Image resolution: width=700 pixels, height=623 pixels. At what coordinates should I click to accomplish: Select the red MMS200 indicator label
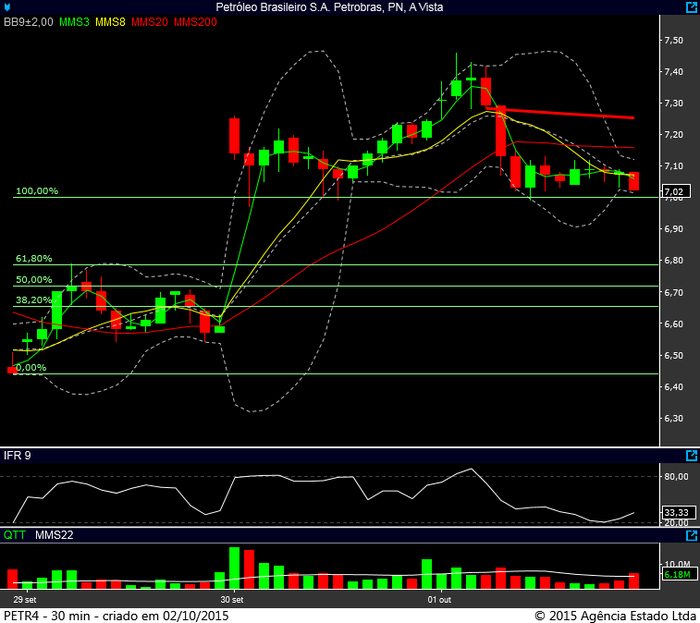(195, 21)
